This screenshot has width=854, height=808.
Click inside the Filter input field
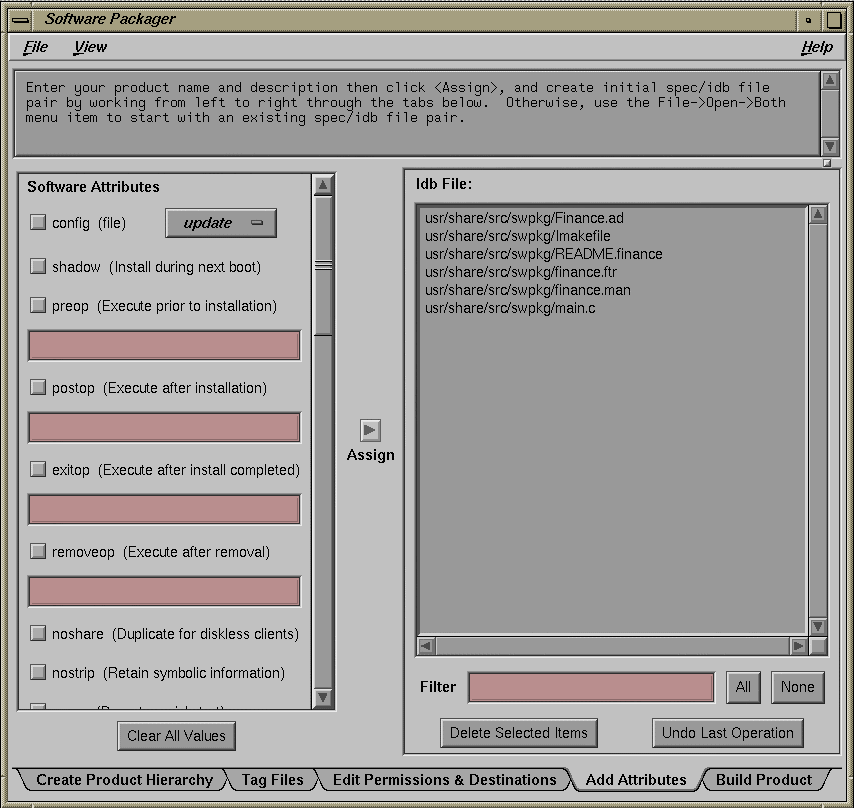click(589, 687)
